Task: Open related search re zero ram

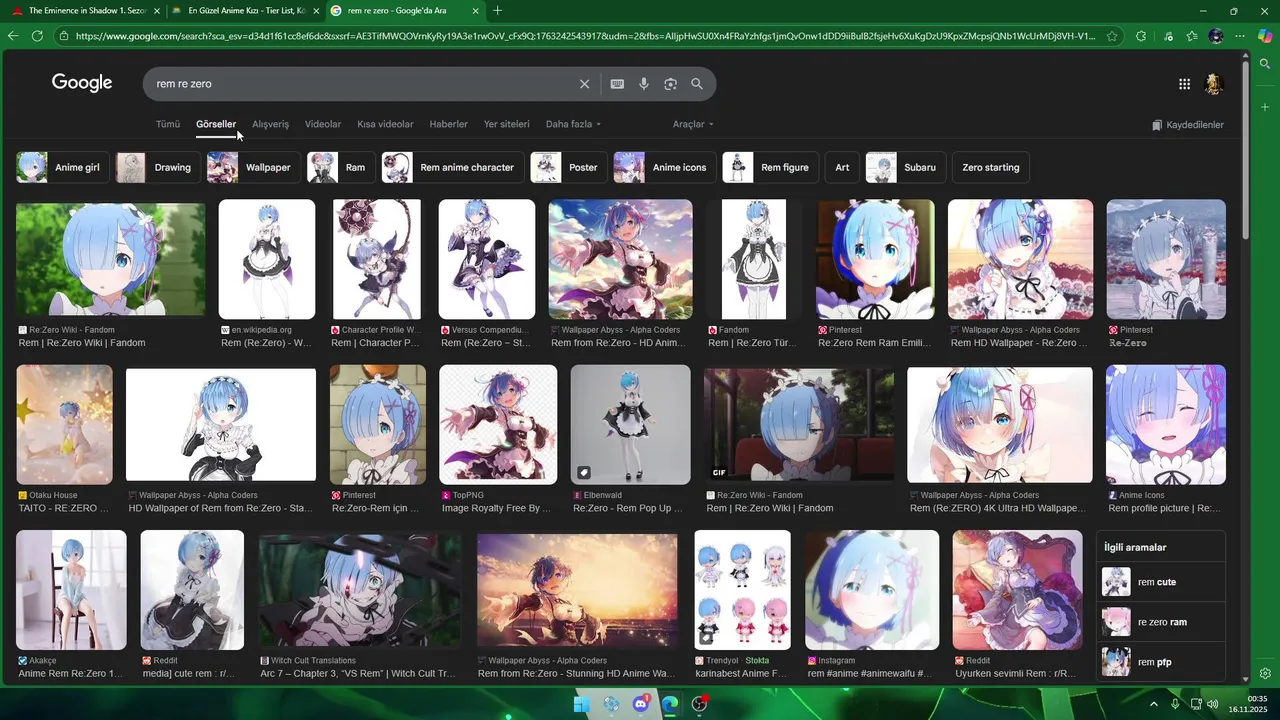Action: tap(1161, 622)
